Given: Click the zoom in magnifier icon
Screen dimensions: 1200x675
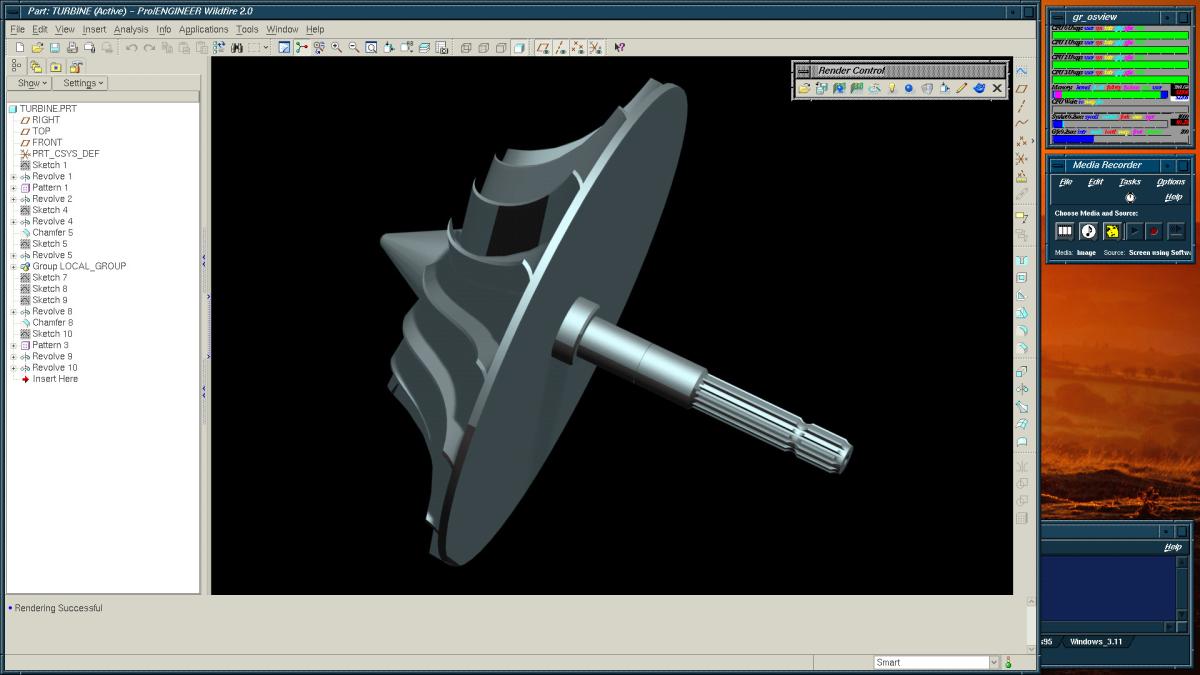Looking at the screenshot, I should 336,47.
